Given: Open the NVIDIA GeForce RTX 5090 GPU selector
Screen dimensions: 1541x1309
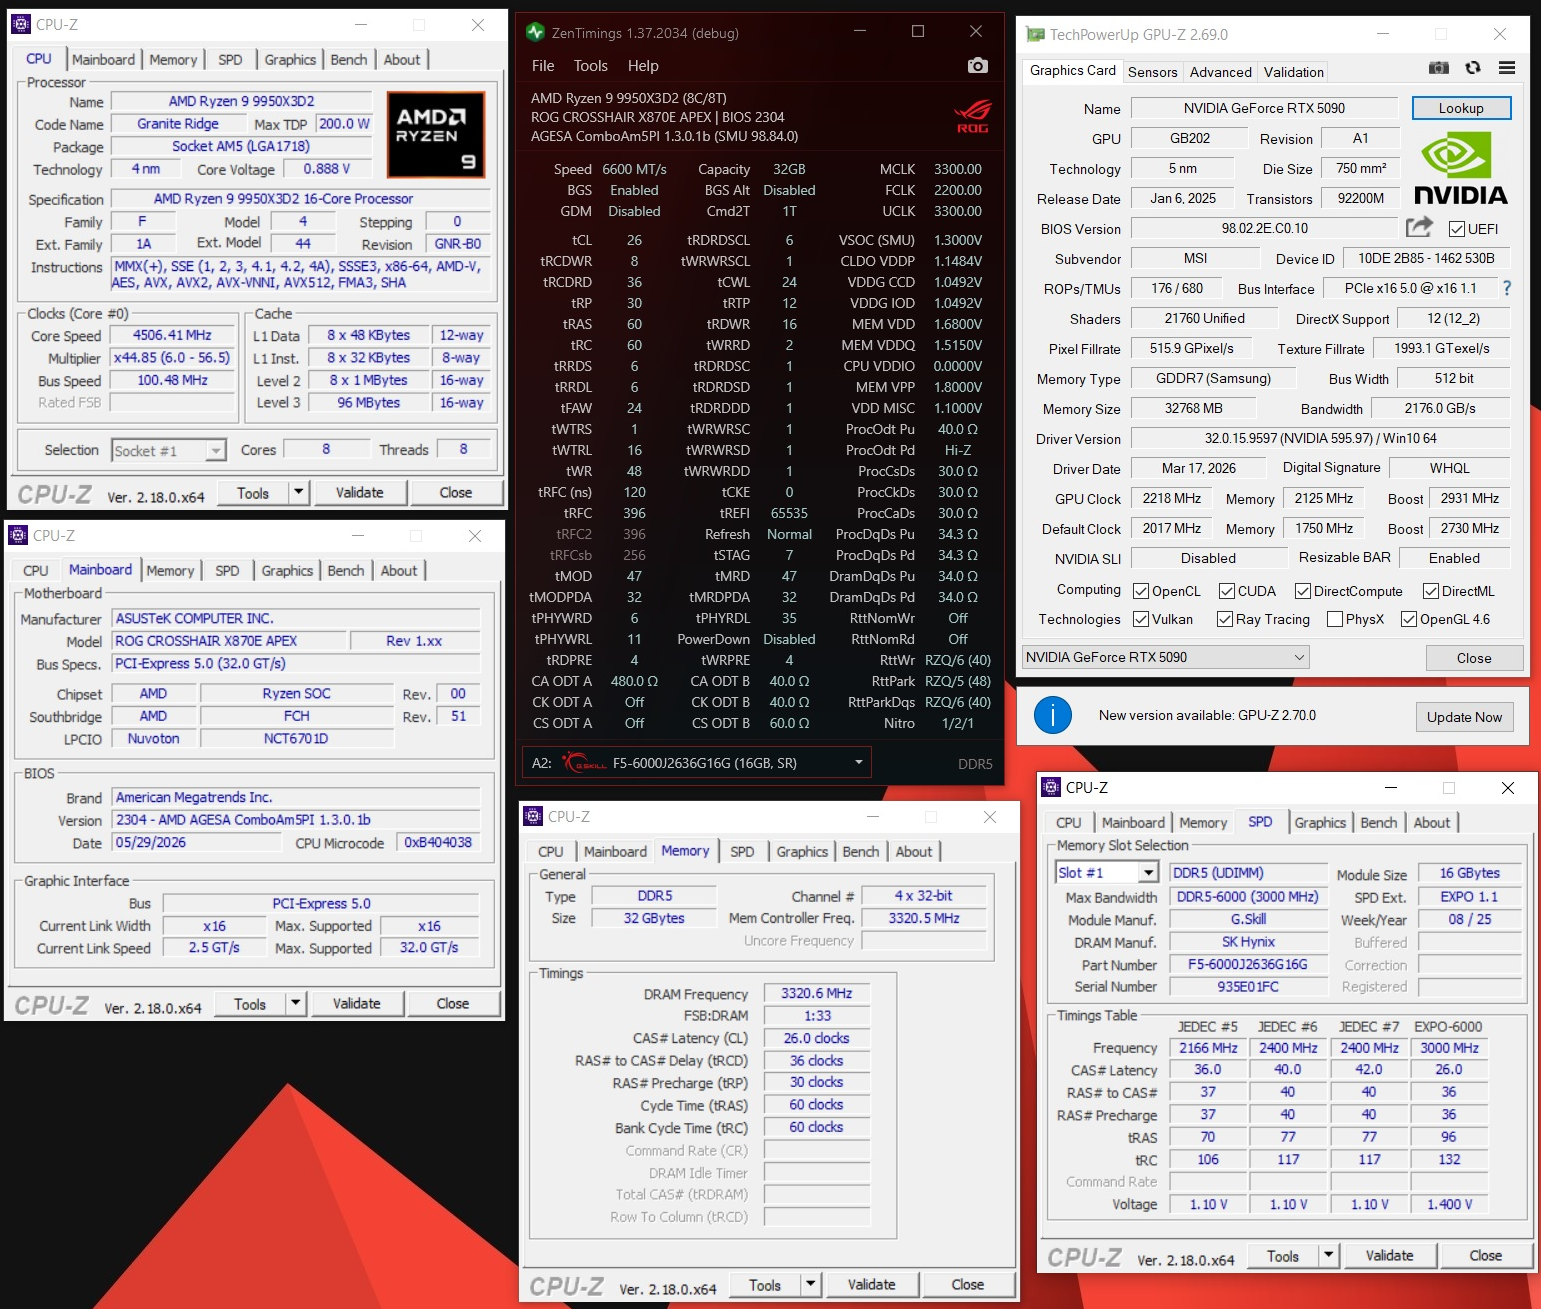Looking at the screenshot, I should tap(1165, 657).
